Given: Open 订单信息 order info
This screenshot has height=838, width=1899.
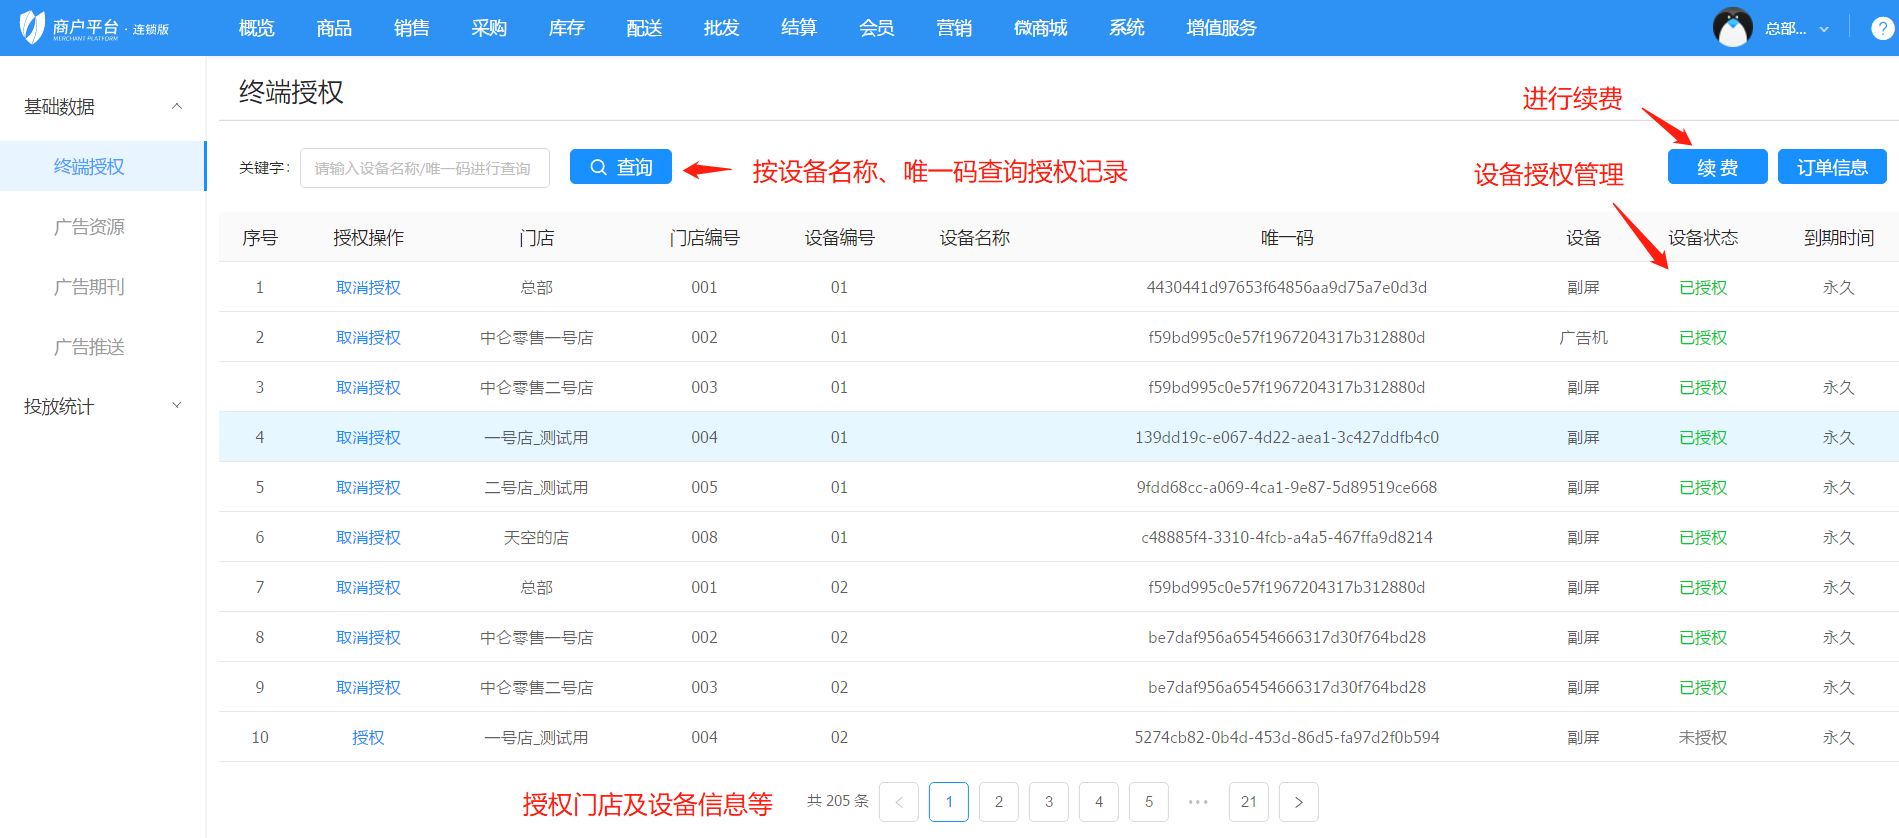Looking at the screenshot, I should 1831,167.
